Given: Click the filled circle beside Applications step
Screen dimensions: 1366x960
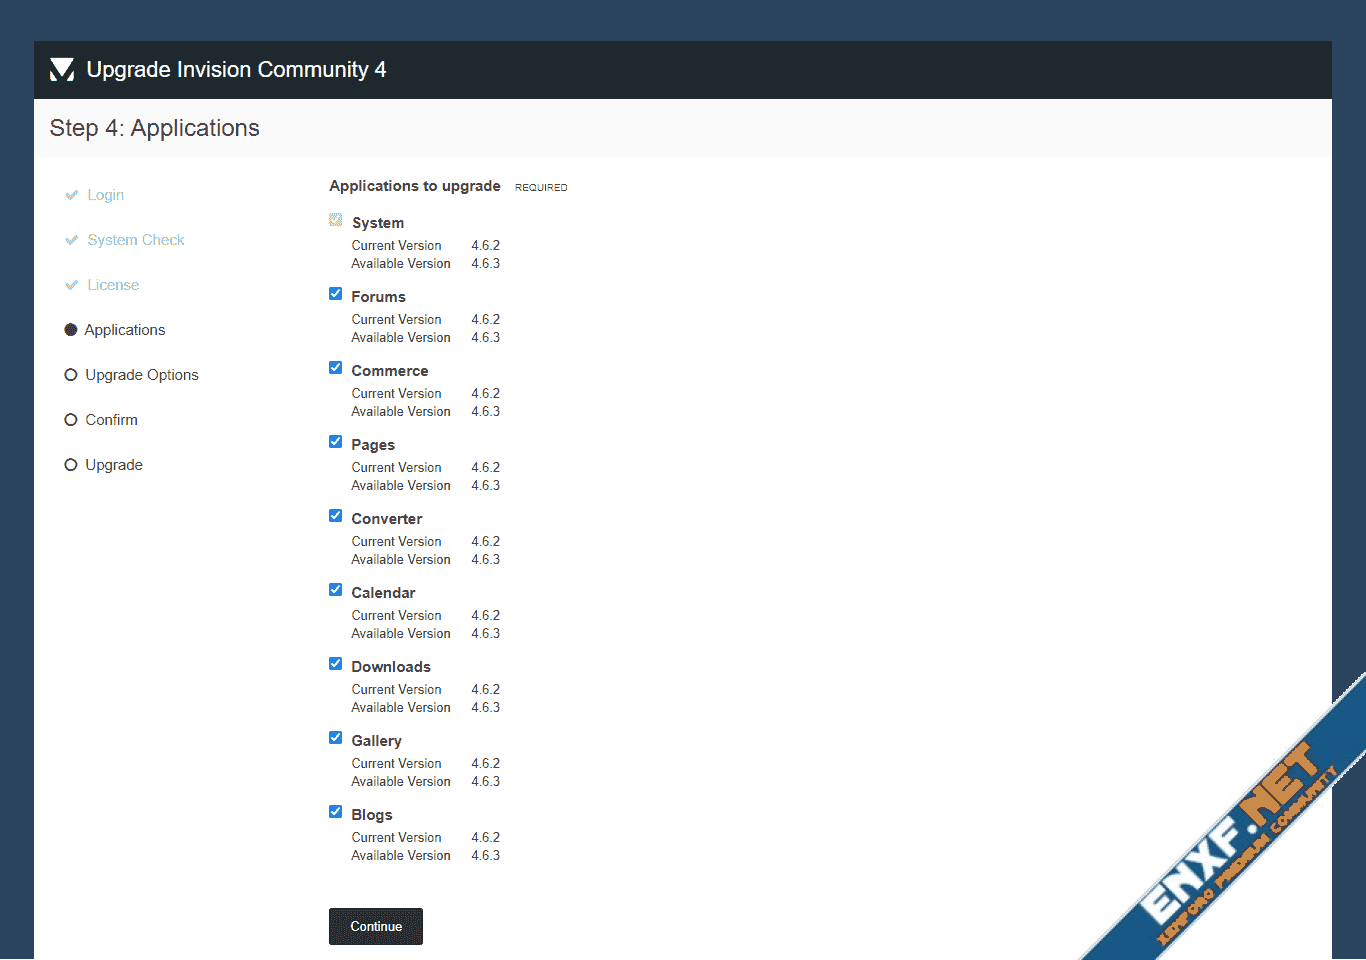Looking at the screenshot, I should coord(71,330).
